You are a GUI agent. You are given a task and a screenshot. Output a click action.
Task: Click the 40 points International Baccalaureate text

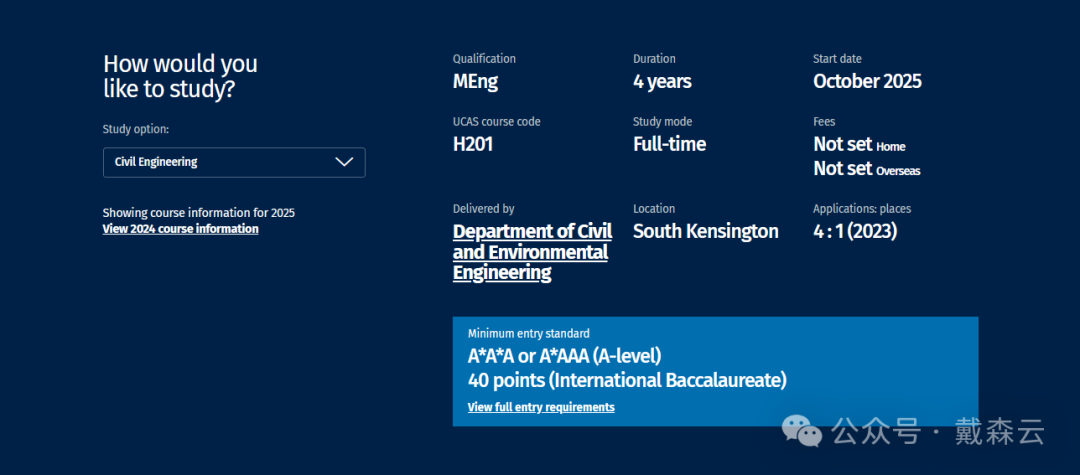pyautogui.click(x=627, y=381)
